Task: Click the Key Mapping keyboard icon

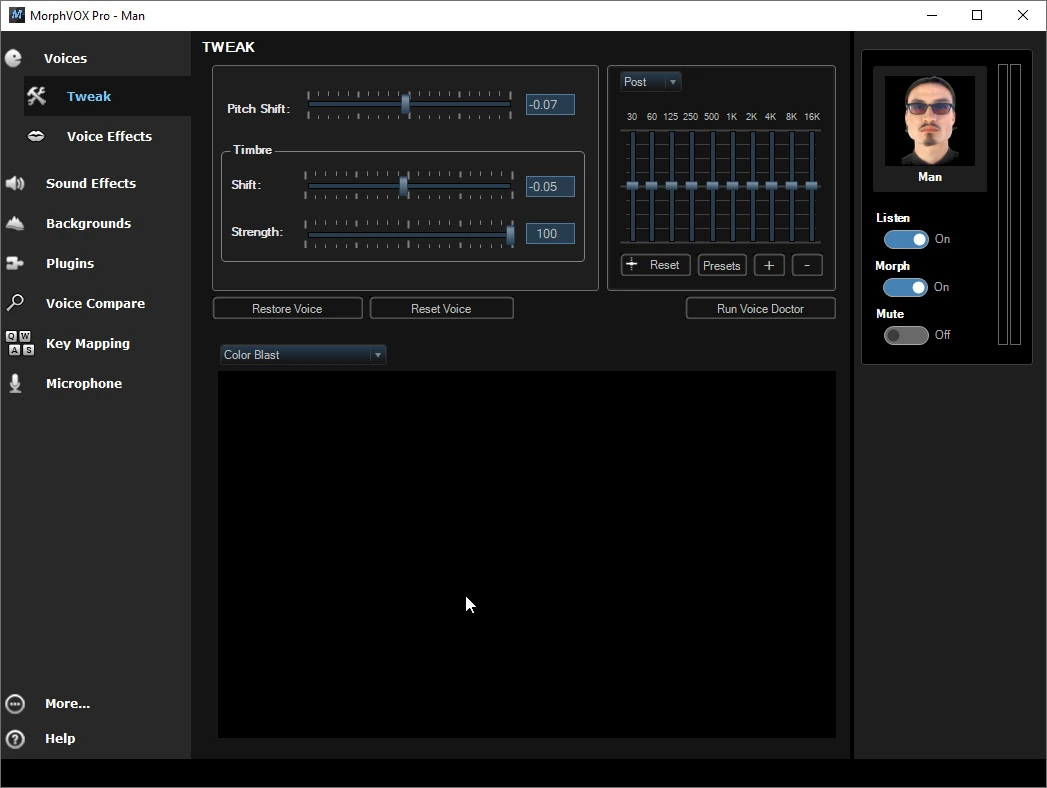Action: click(x=19, y=343)
